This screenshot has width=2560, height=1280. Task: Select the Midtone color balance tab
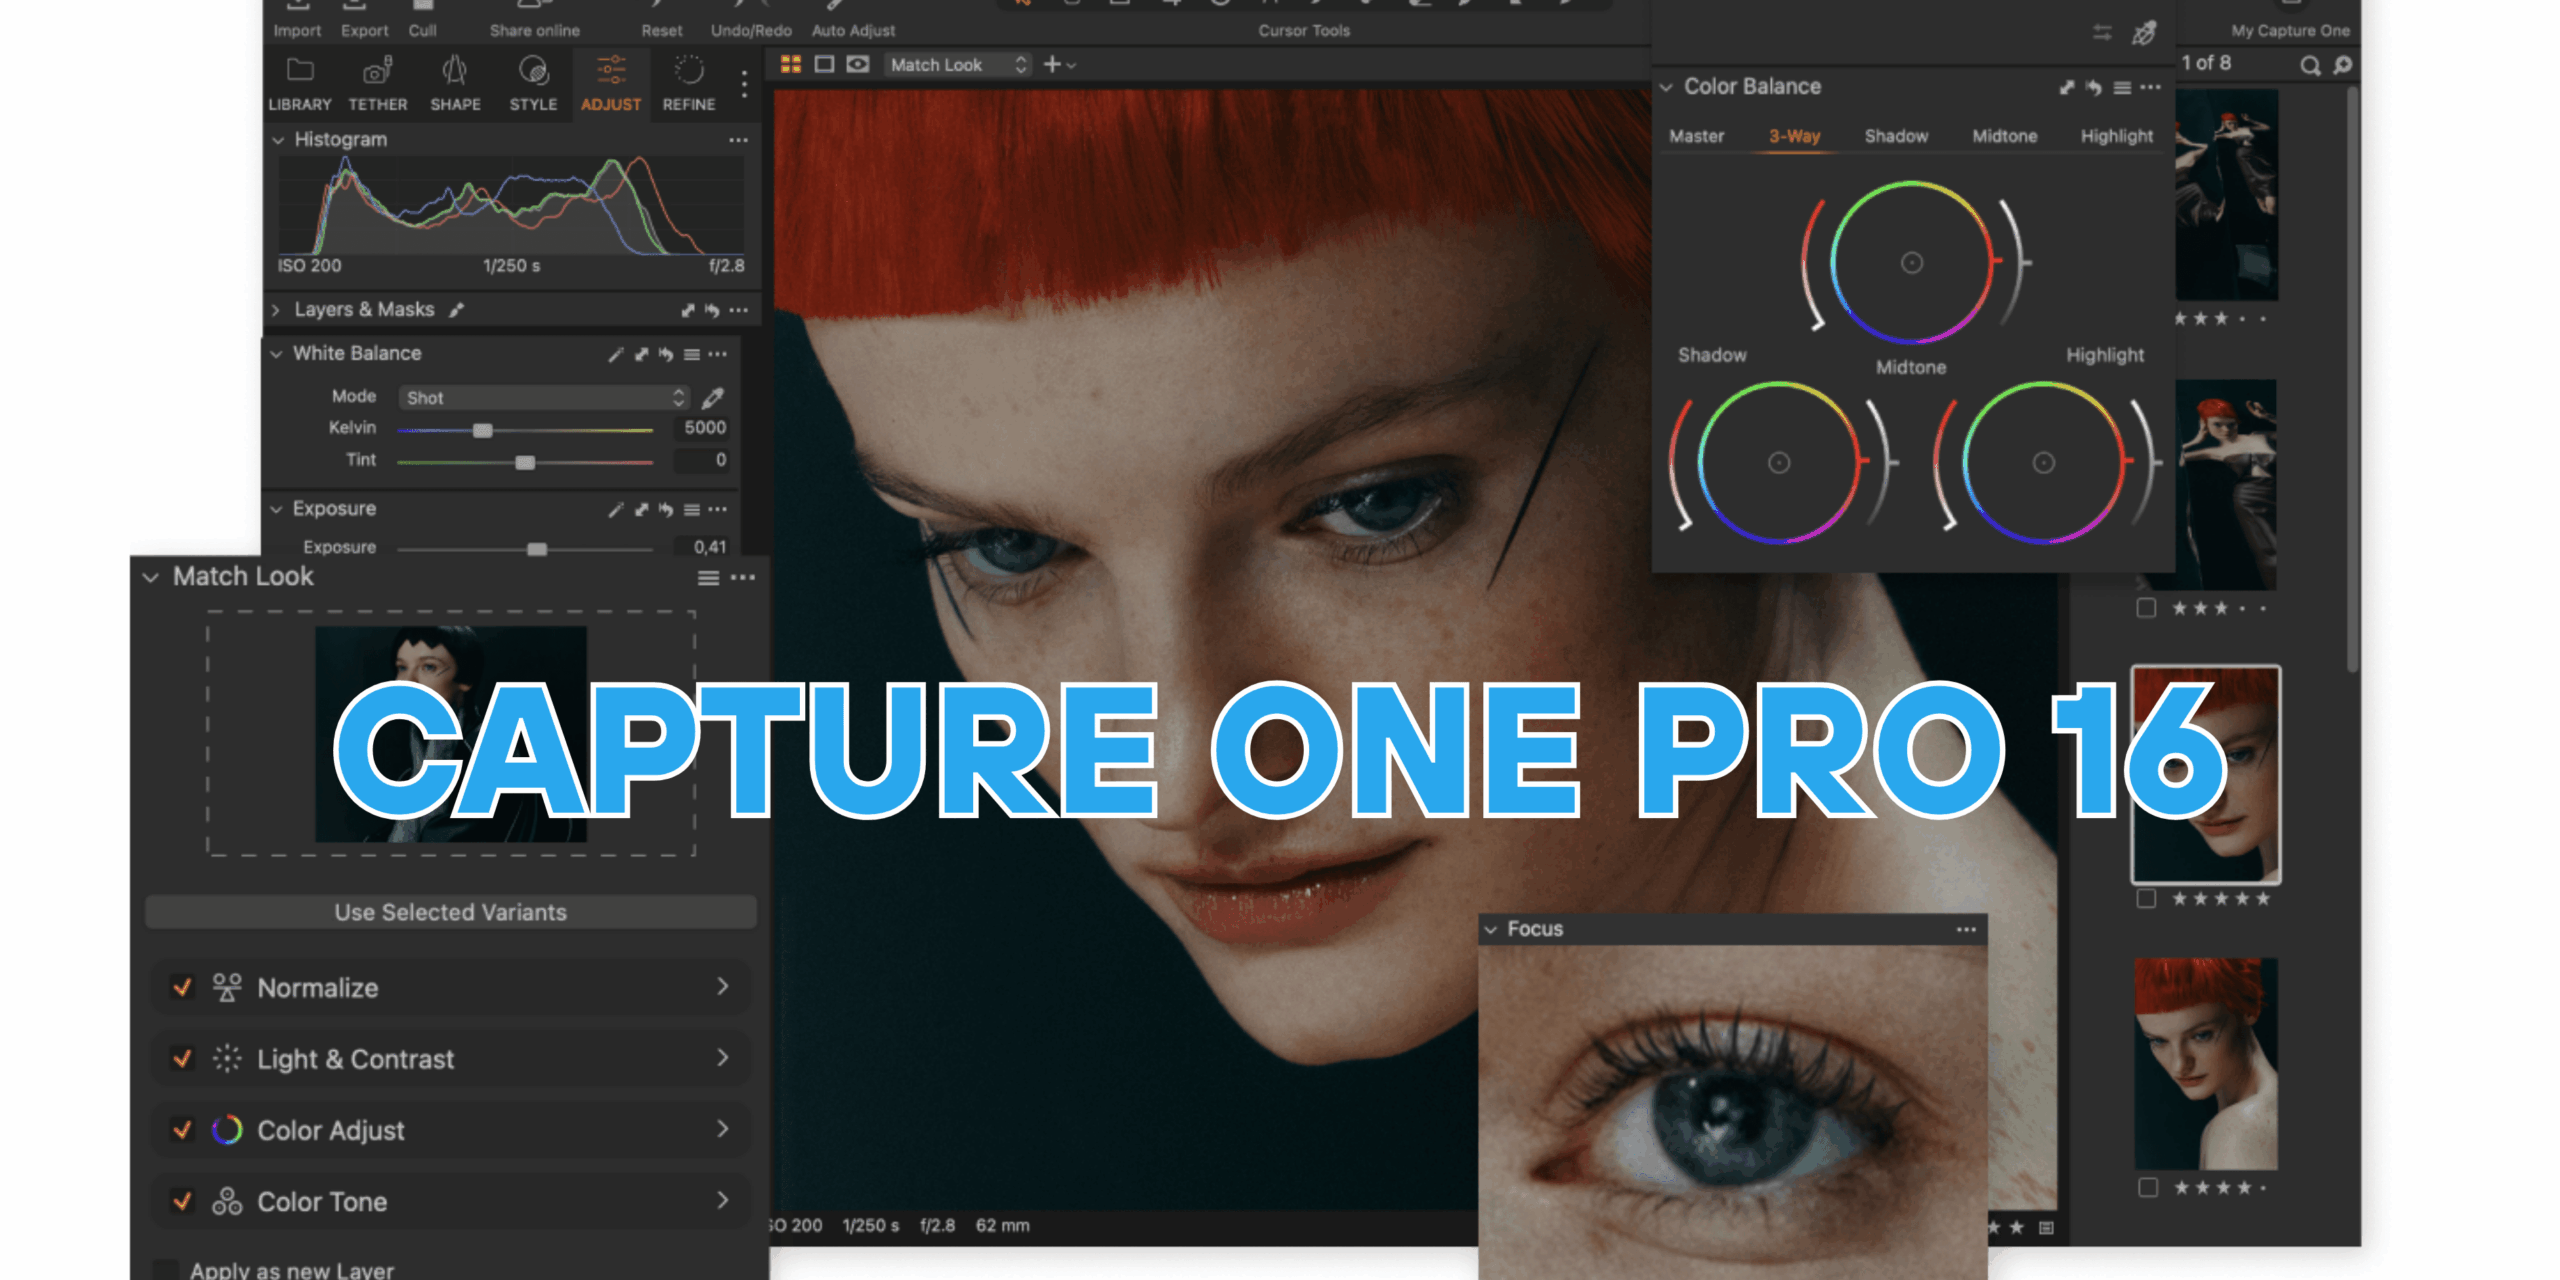click(2004, 136)
